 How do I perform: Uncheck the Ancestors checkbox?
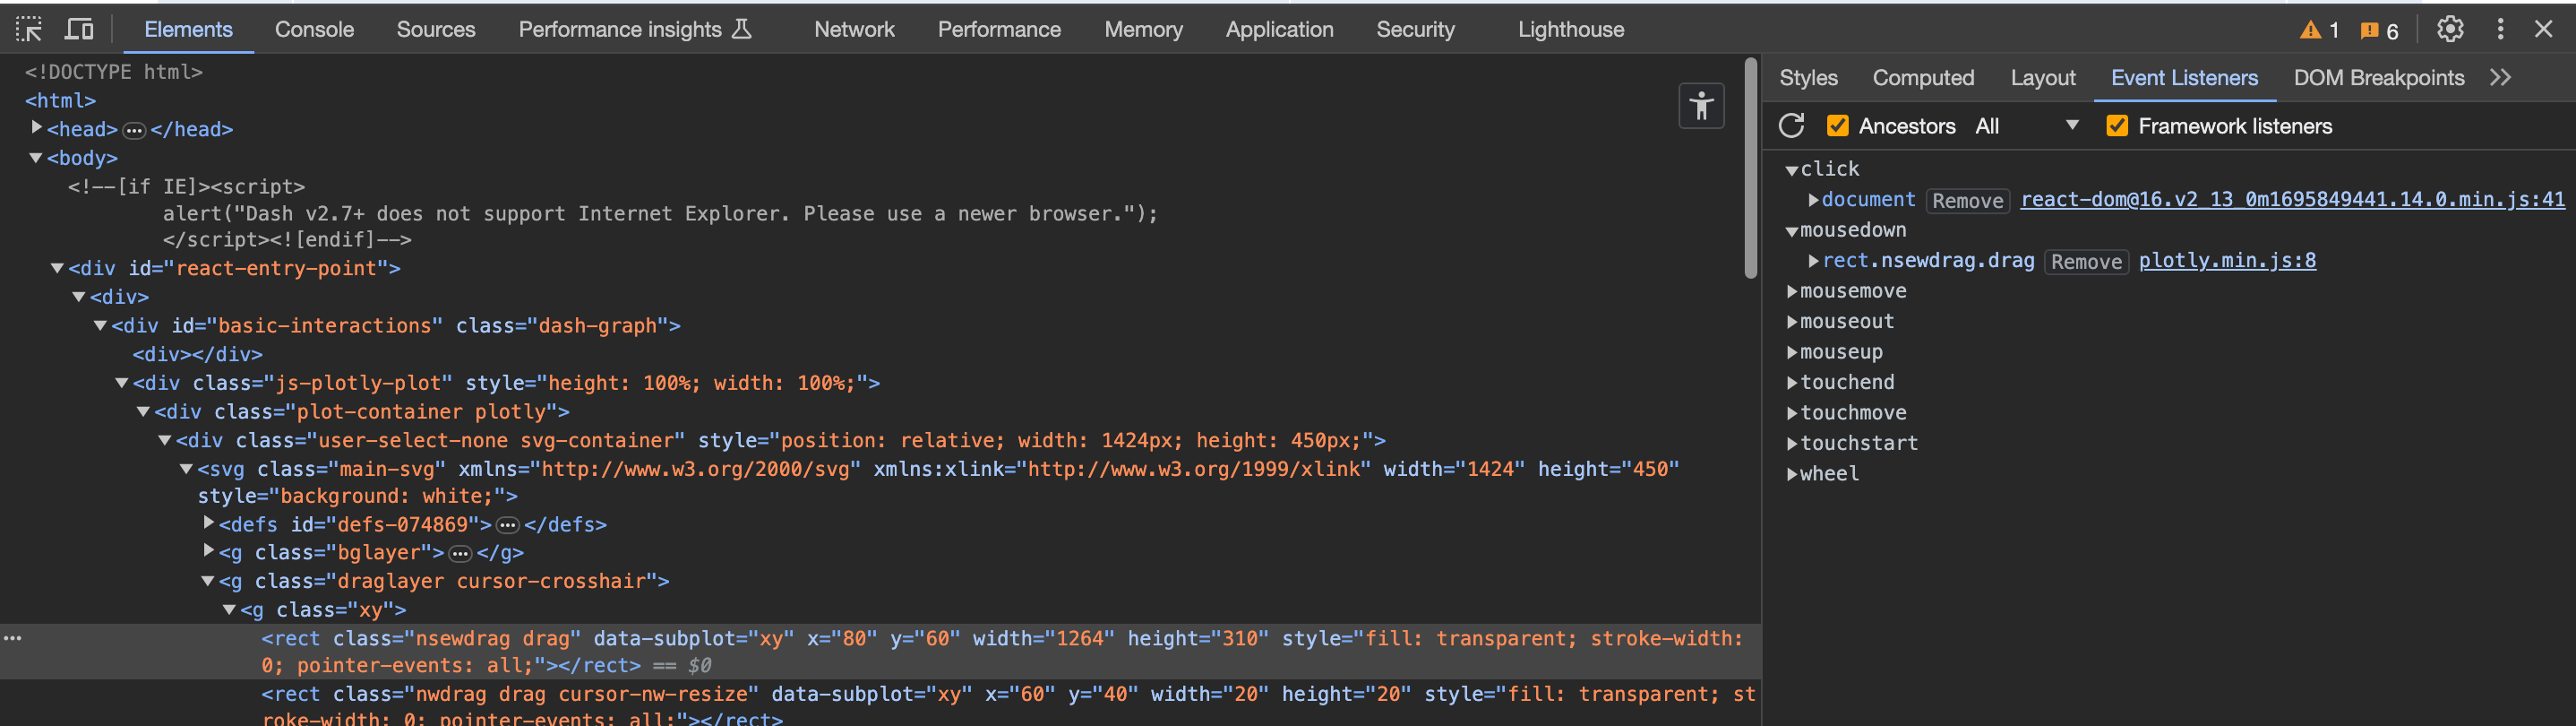pyautogui.click(x=1837, y=126)
